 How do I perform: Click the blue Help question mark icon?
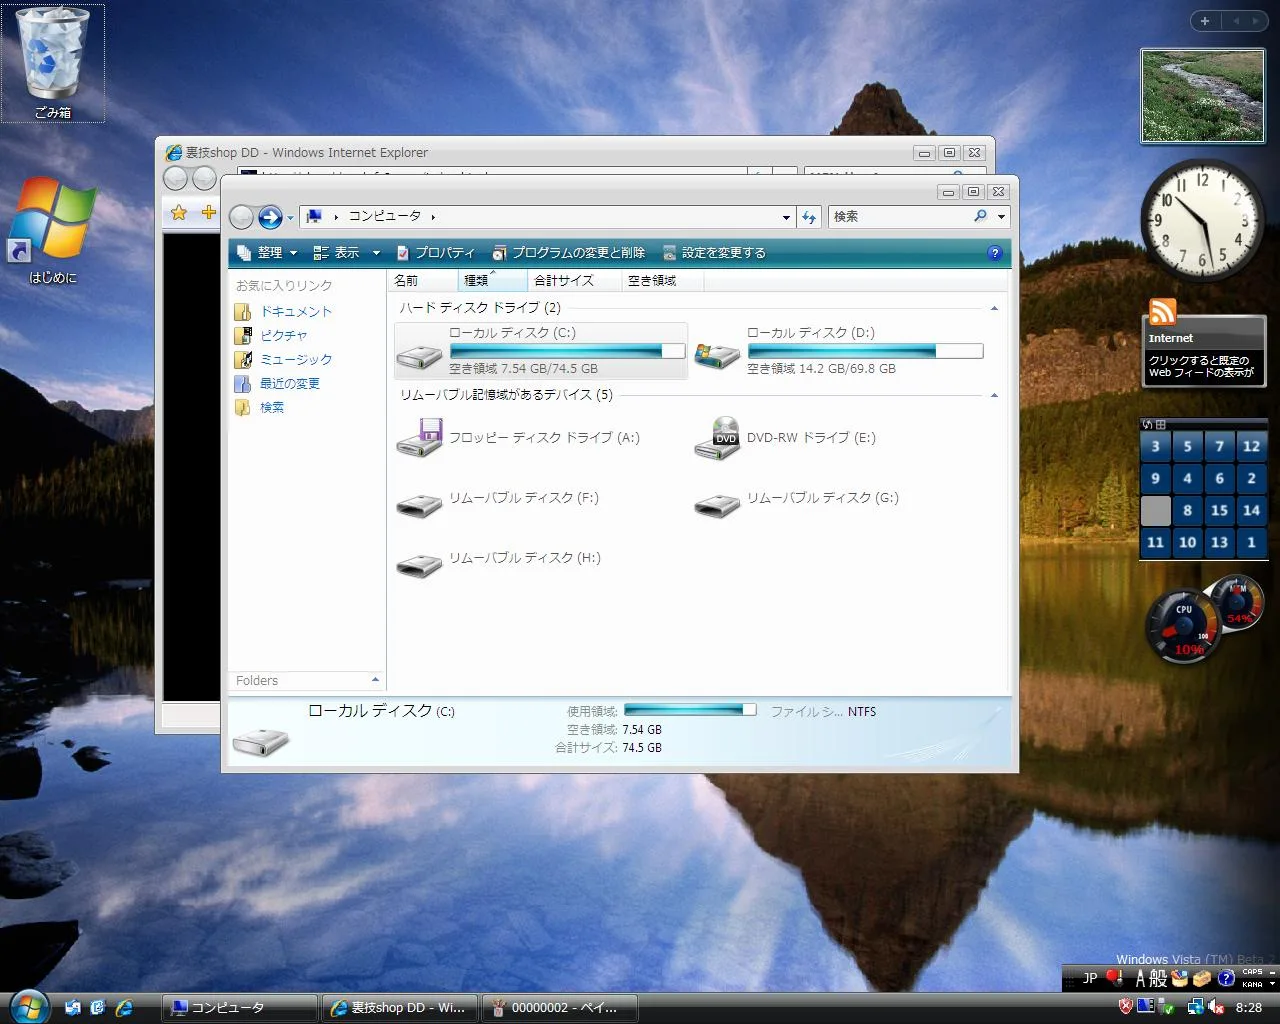(995, 253)
